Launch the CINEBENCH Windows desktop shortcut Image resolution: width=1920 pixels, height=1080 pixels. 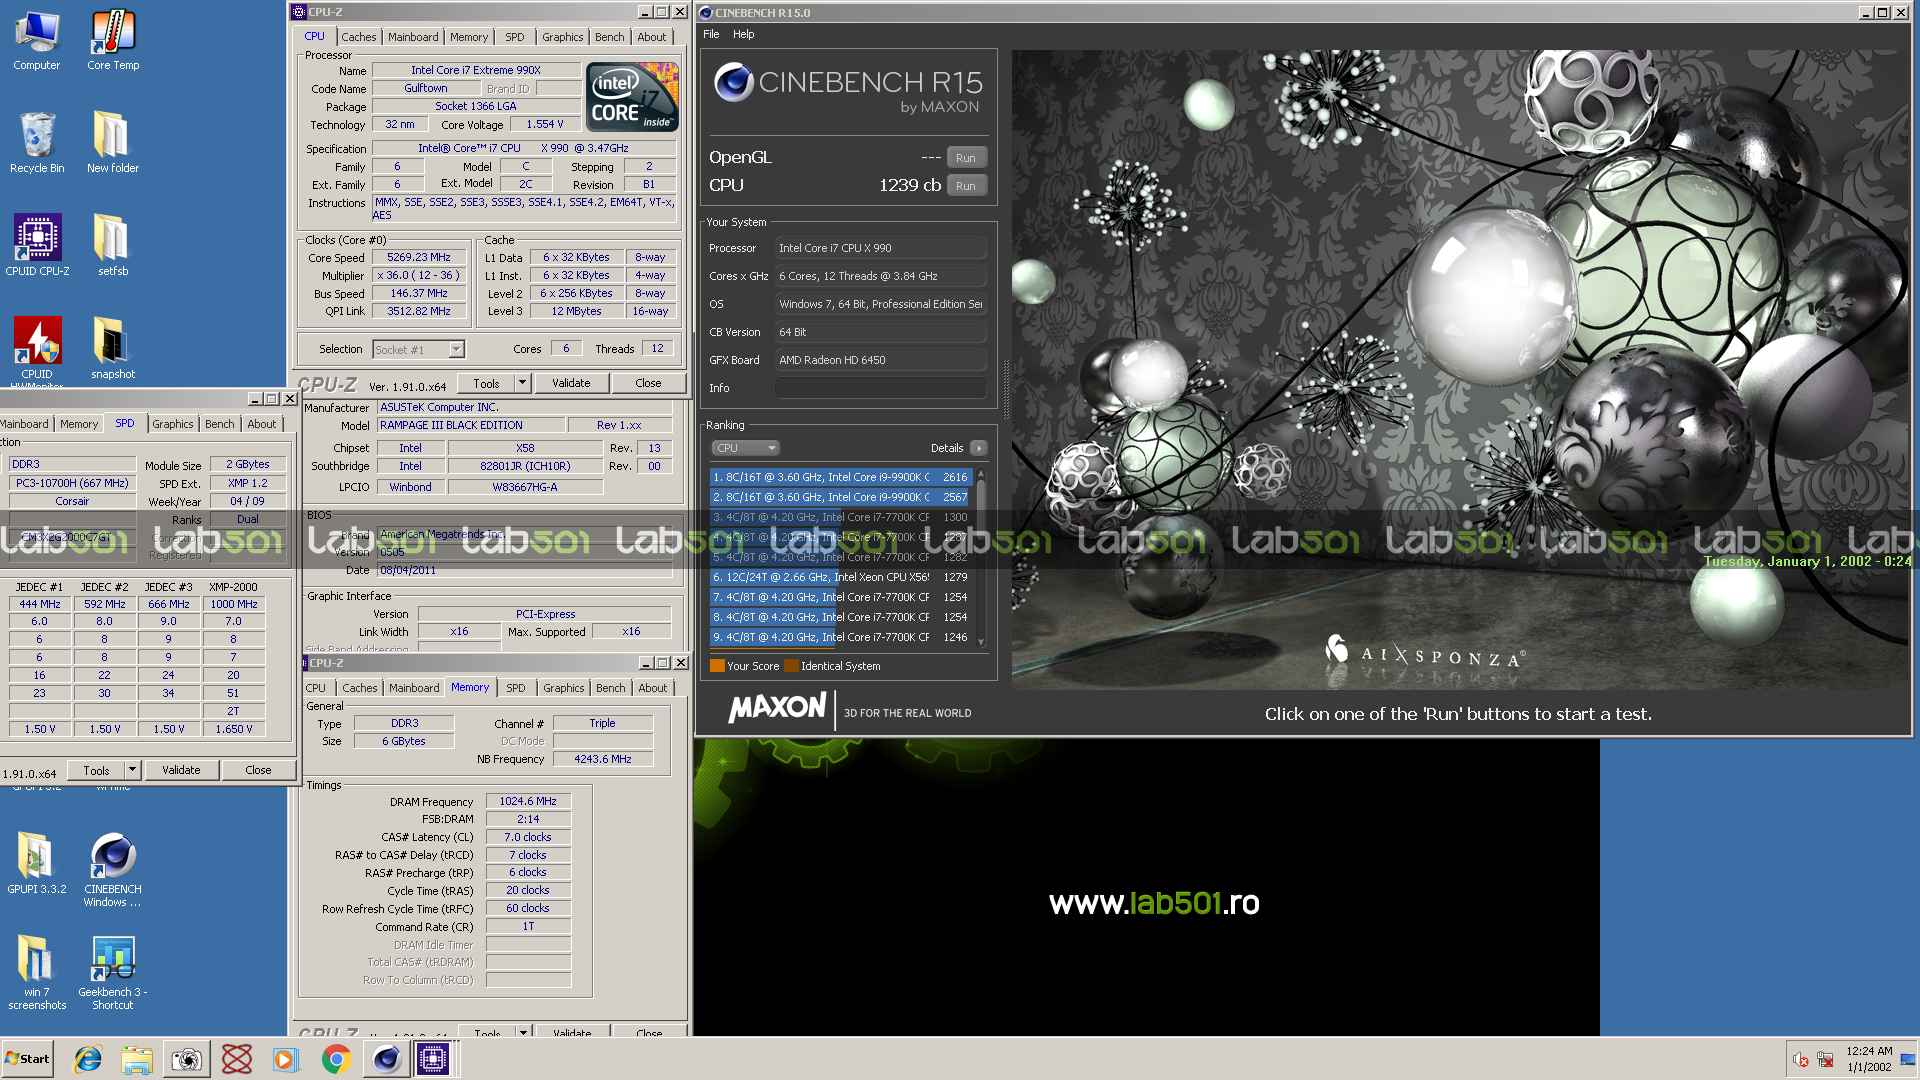[113, 870]
